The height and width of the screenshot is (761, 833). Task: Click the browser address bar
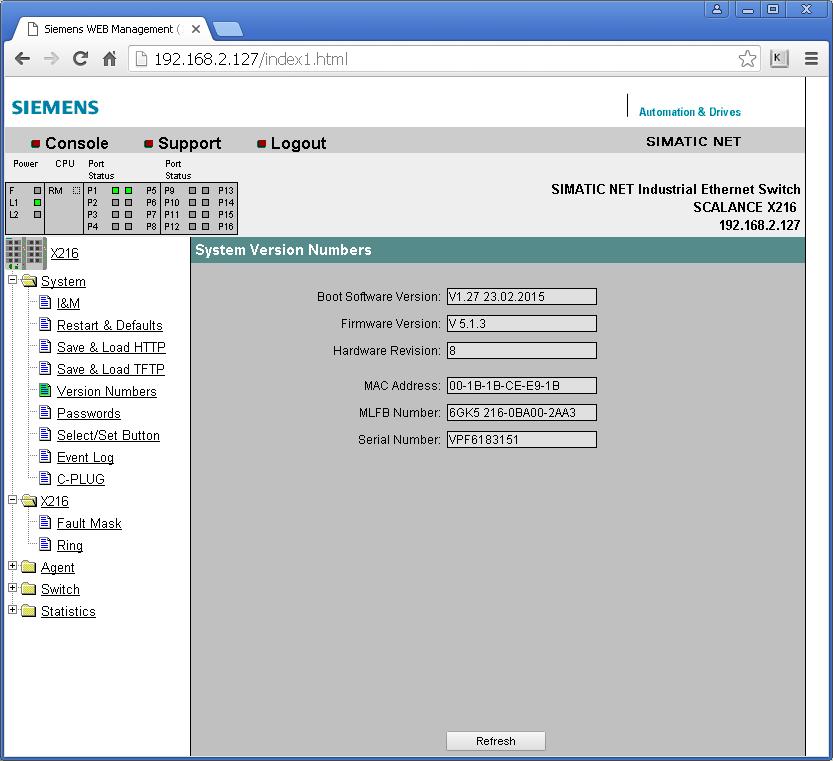click(440, 59)
